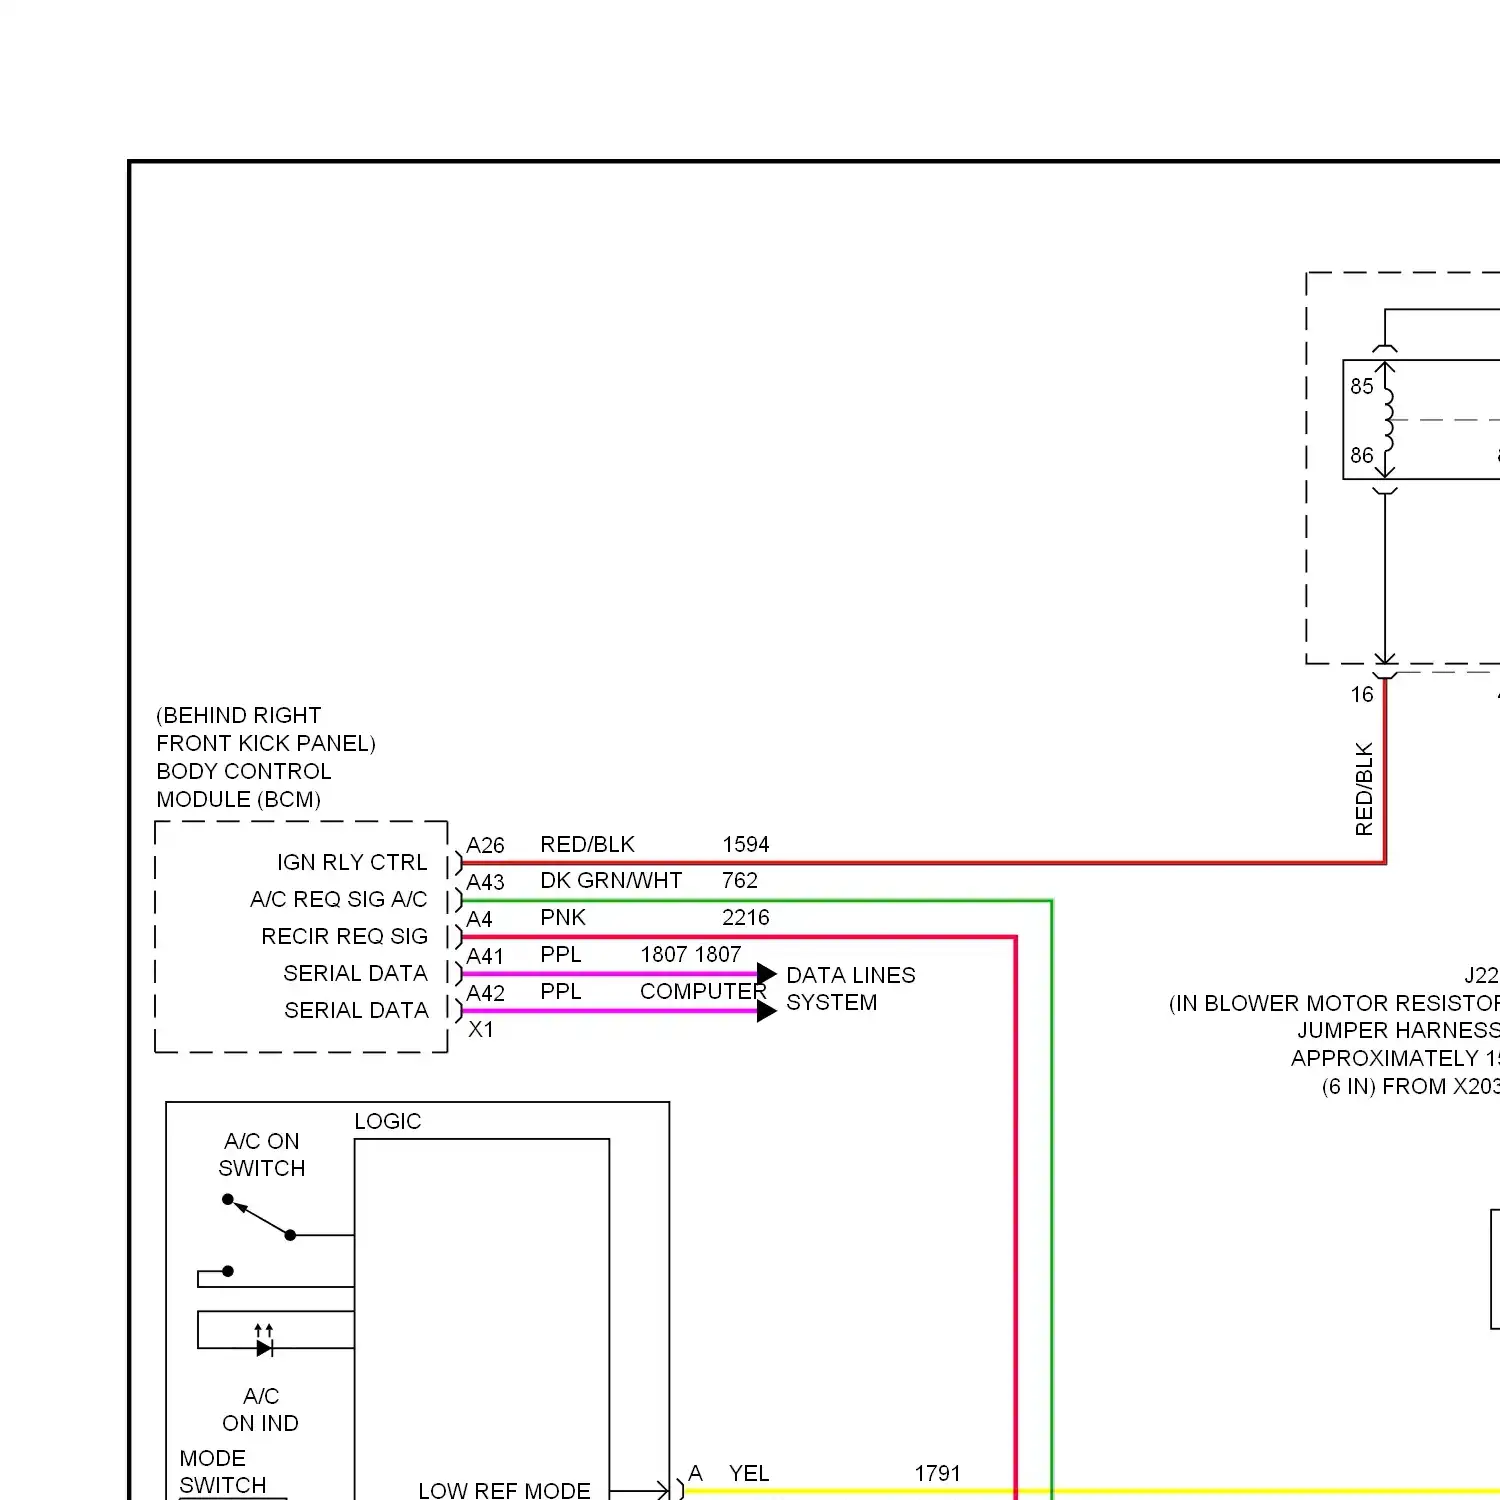Click pin label 'A4'

coord(479,919)
